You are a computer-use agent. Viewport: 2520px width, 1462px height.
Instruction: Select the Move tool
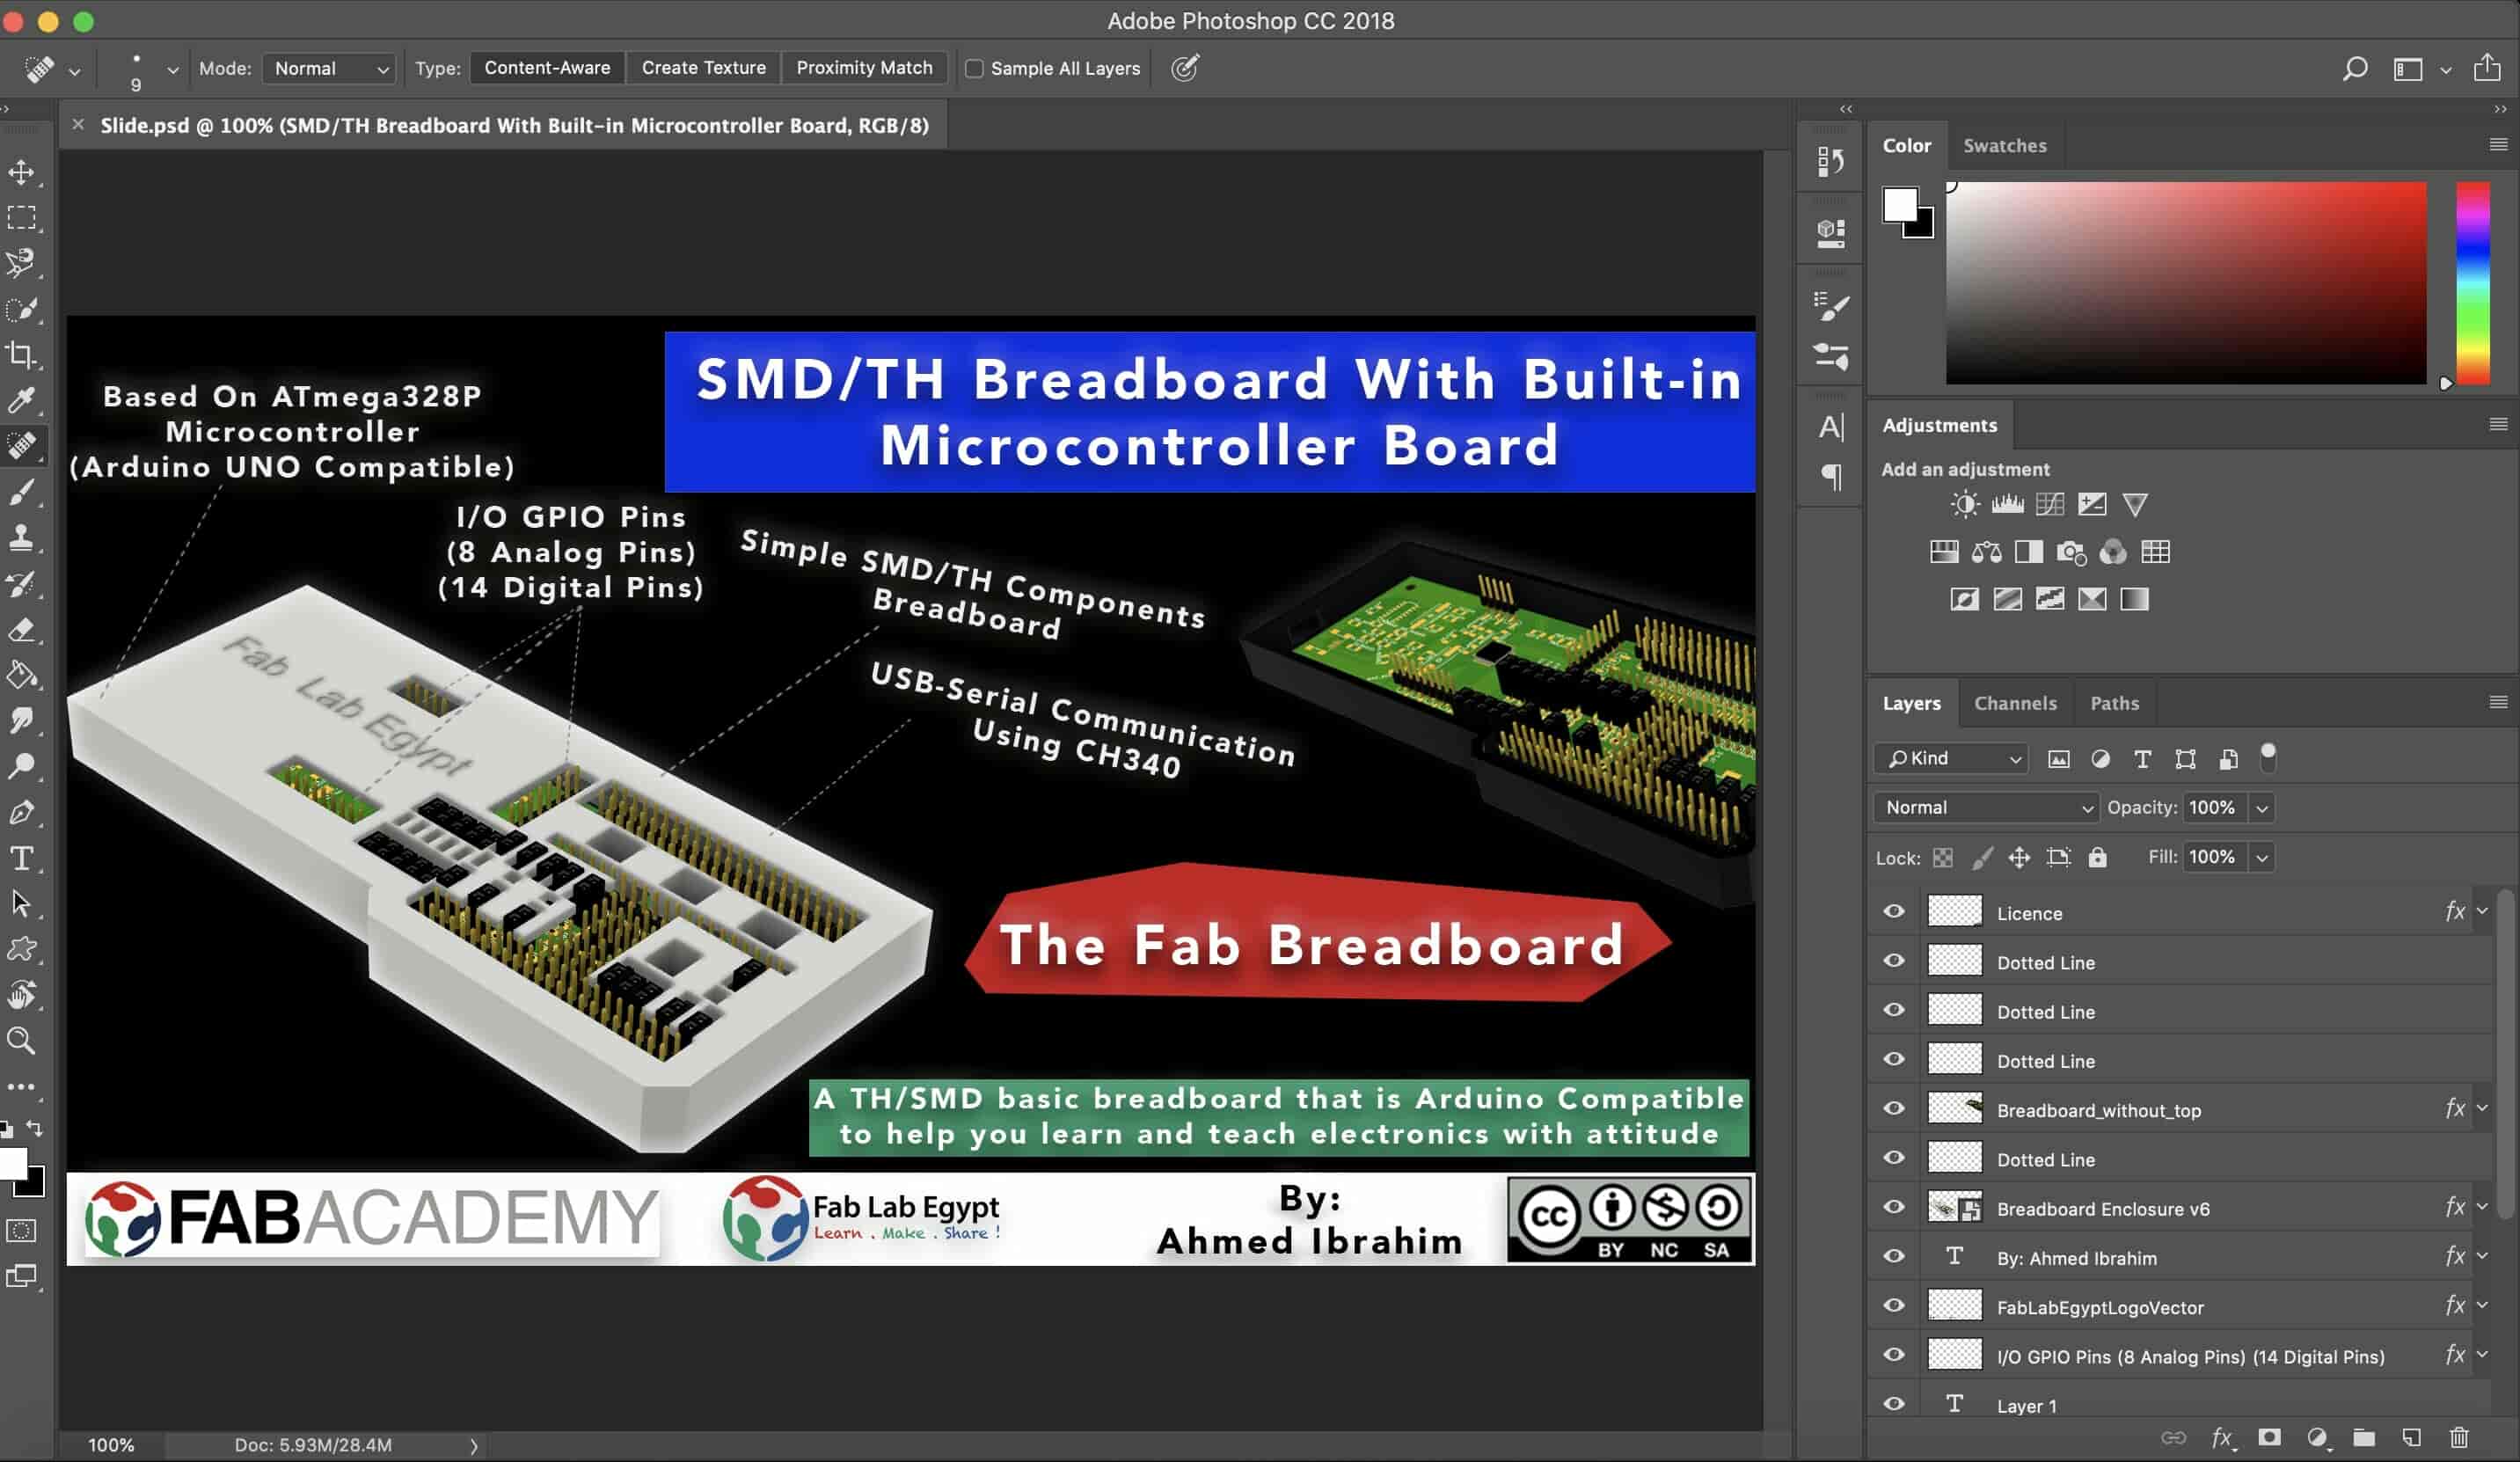[x=21, y=172]
